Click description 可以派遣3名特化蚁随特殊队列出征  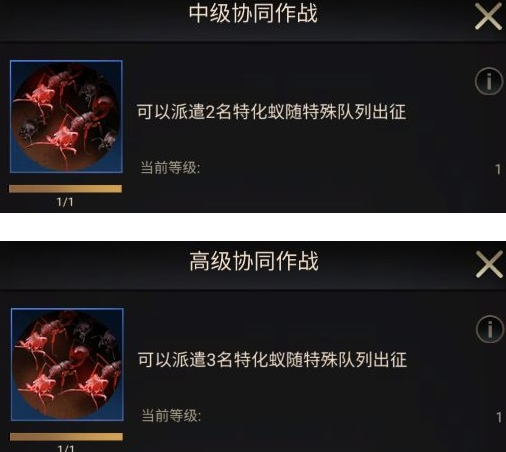pos(272,360)
